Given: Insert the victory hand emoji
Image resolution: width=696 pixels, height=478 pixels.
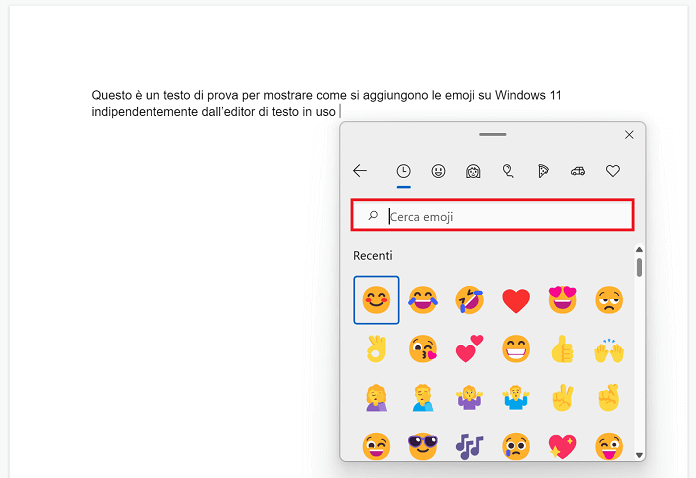Looking at the screenshot, I should click(x=562, y=398).
